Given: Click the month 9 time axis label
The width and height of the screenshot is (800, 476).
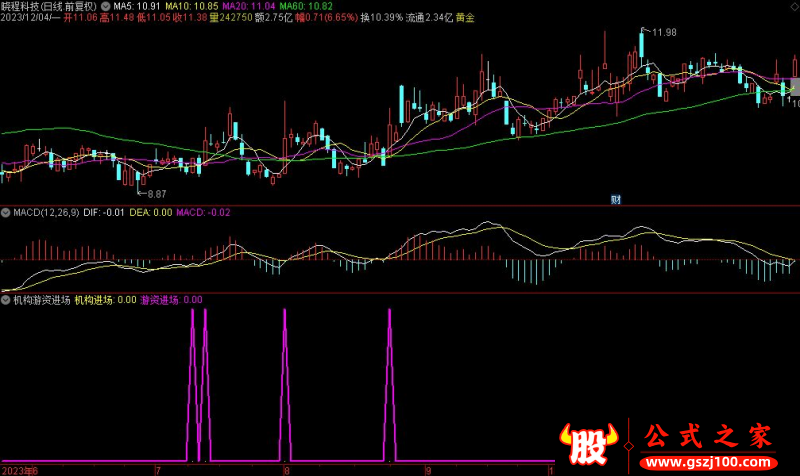Looking at the screenshot, I should (429, 470).
